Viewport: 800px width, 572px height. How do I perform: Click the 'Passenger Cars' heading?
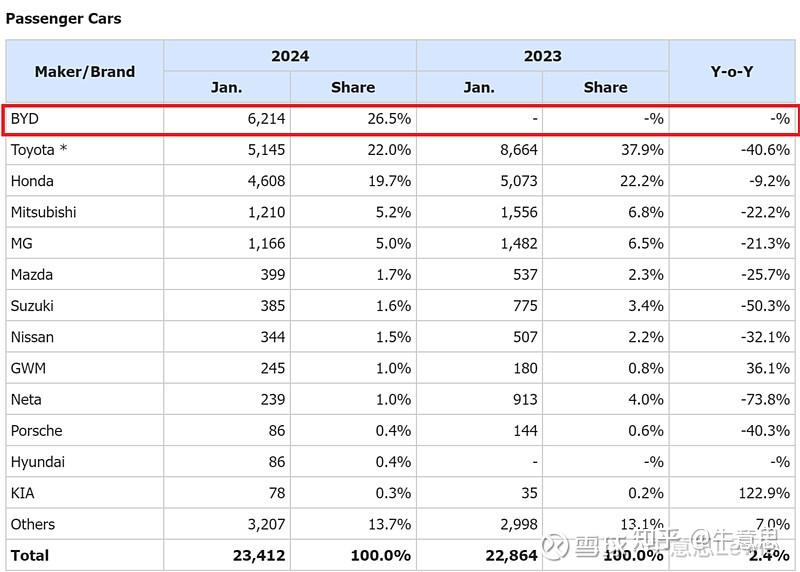pyautogui.click(x=63, y=19)
